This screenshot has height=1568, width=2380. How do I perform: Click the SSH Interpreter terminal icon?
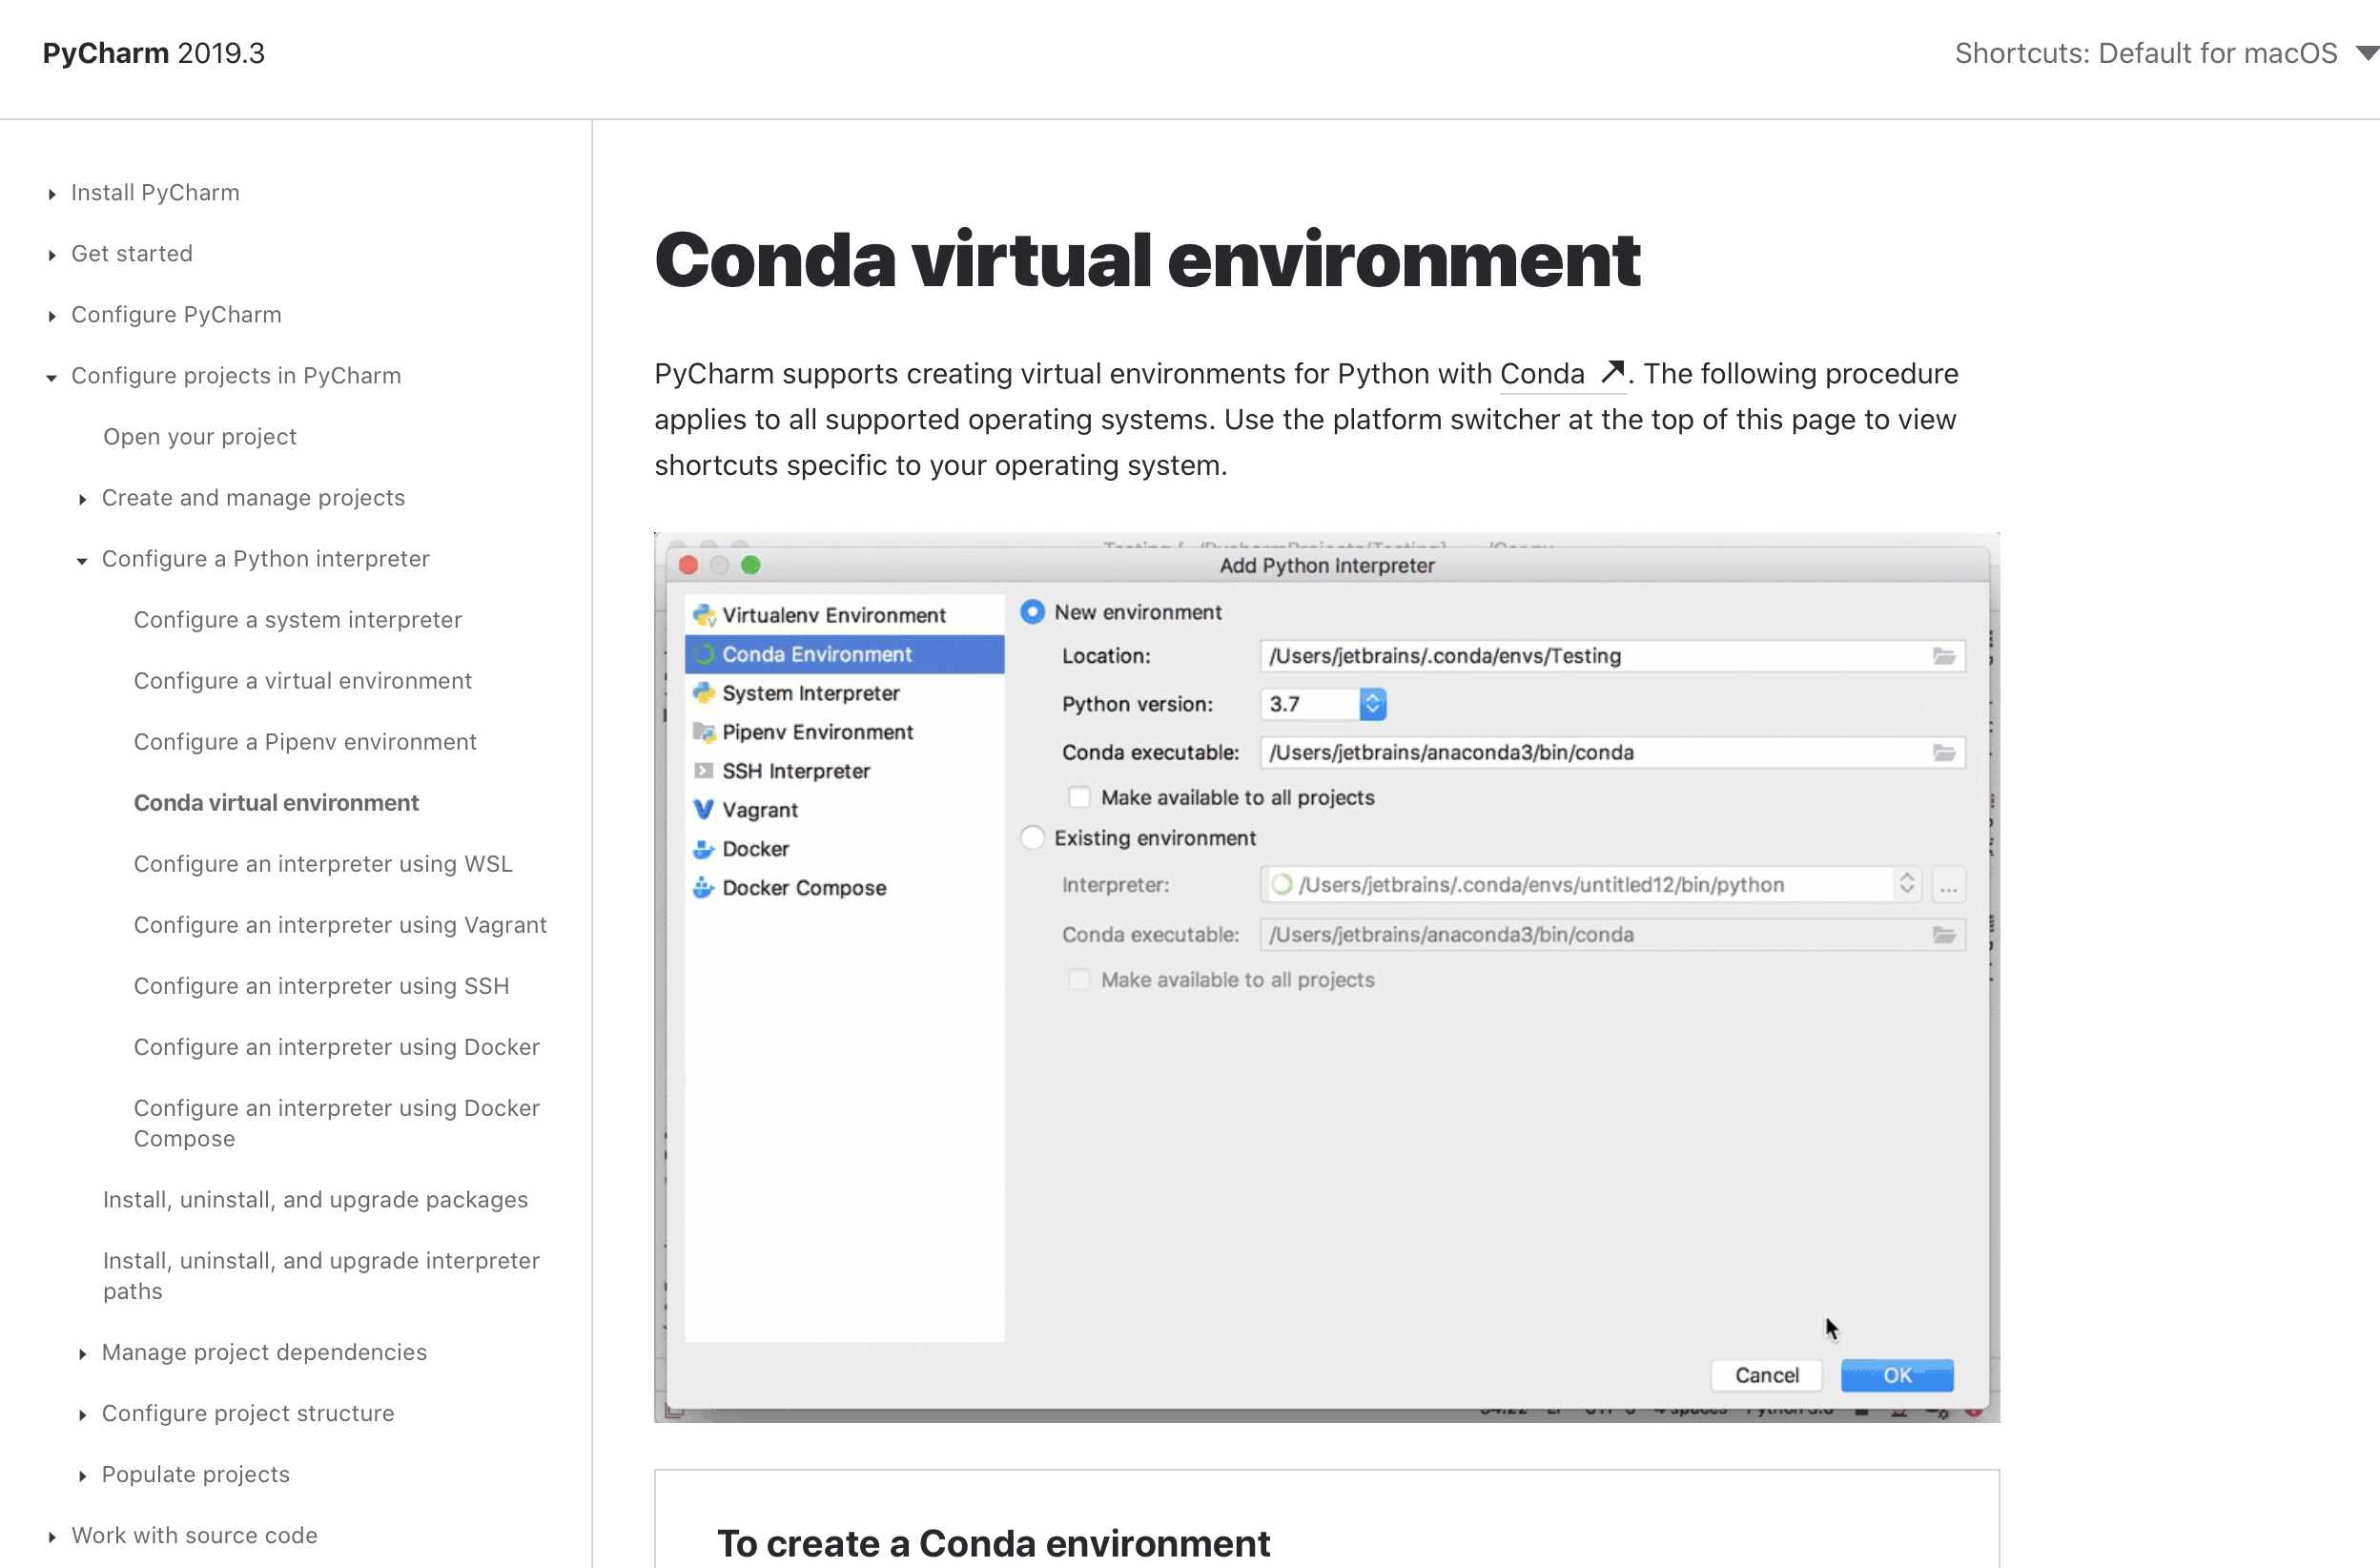tap(704, 771)
